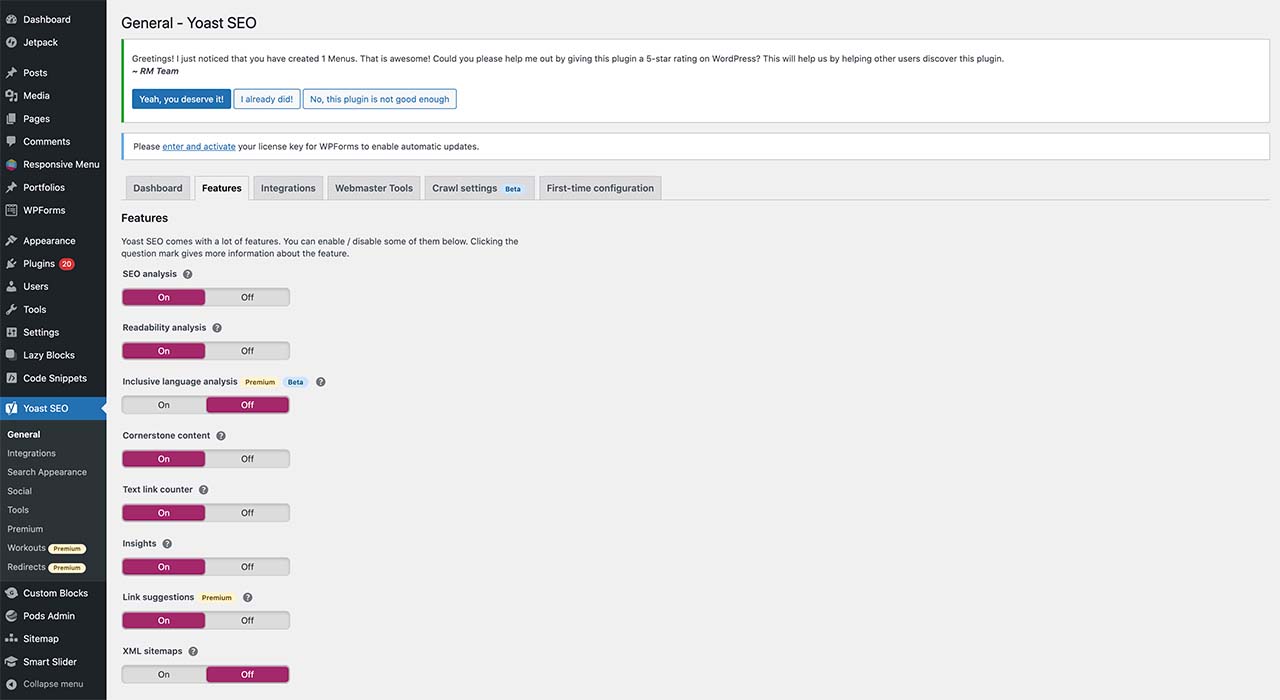
Task: Follow the 'enter and activate' license link
Action: tap(199, 146)
